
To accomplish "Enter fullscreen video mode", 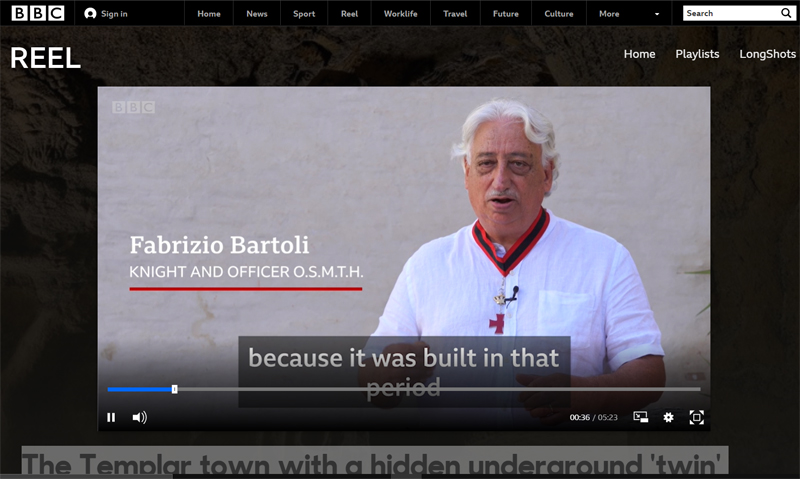I will tap(697, 417).
